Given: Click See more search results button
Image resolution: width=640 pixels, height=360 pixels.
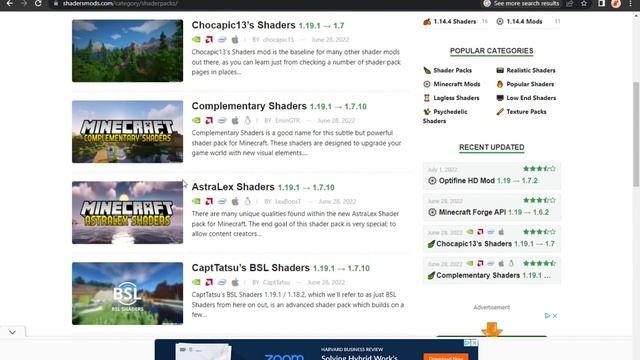Looking at the screenshot, I should 521,3.
